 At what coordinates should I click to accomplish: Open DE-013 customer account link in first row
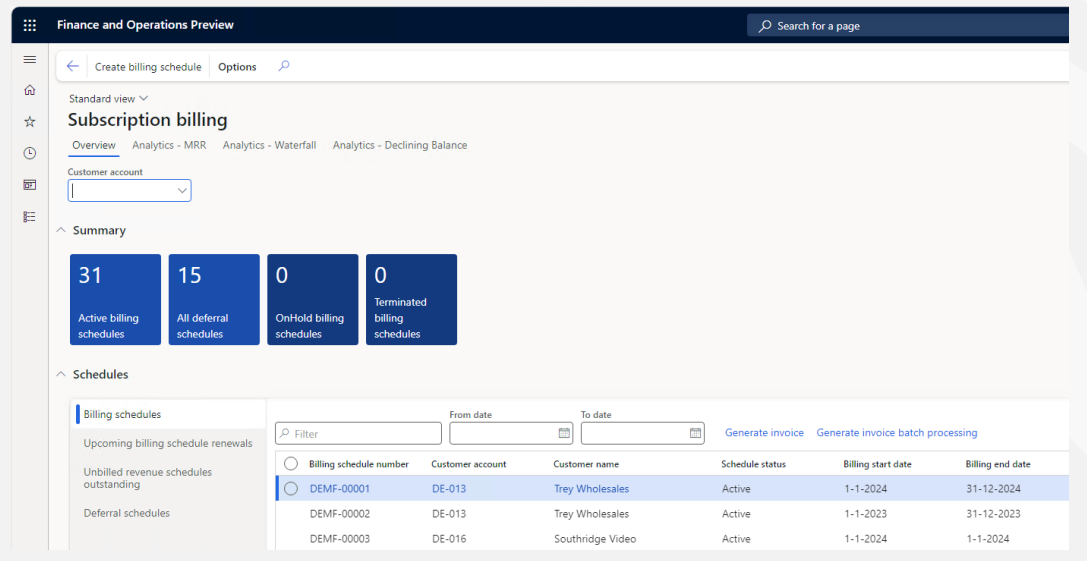[x=449, y=489]
